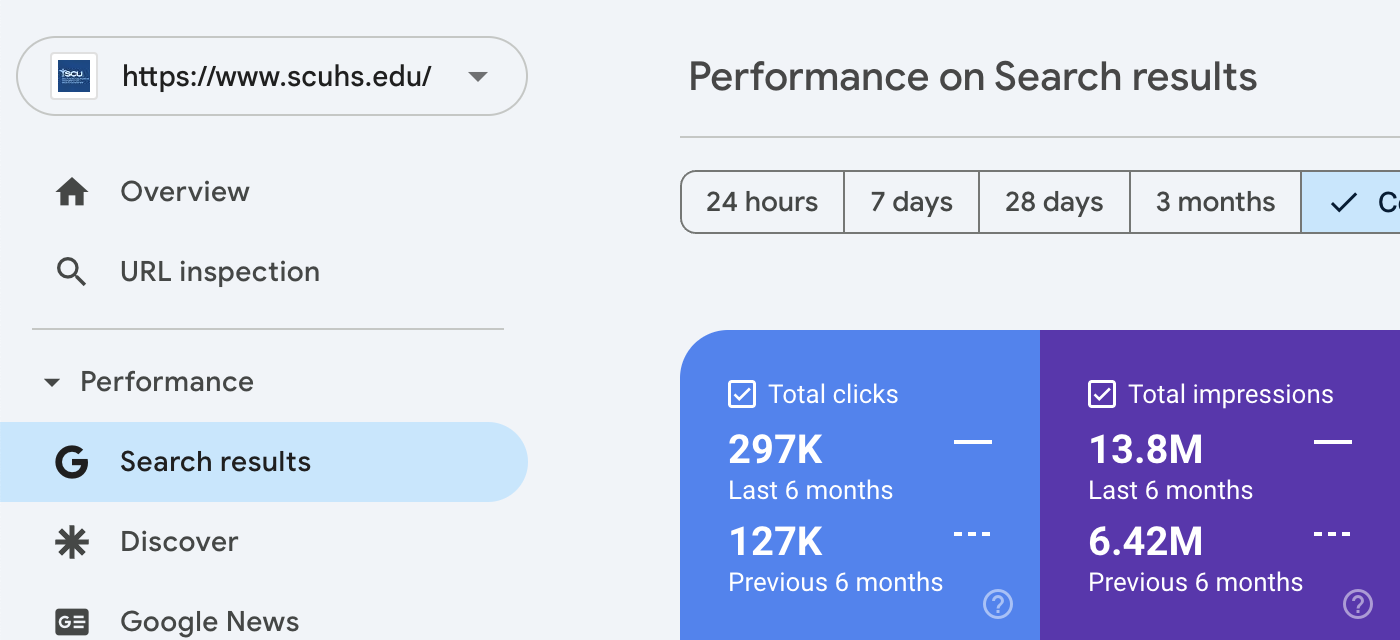Open the Discover asterisk icon
The height and width of the screenshot is (640, 1400).
(72, 542)
